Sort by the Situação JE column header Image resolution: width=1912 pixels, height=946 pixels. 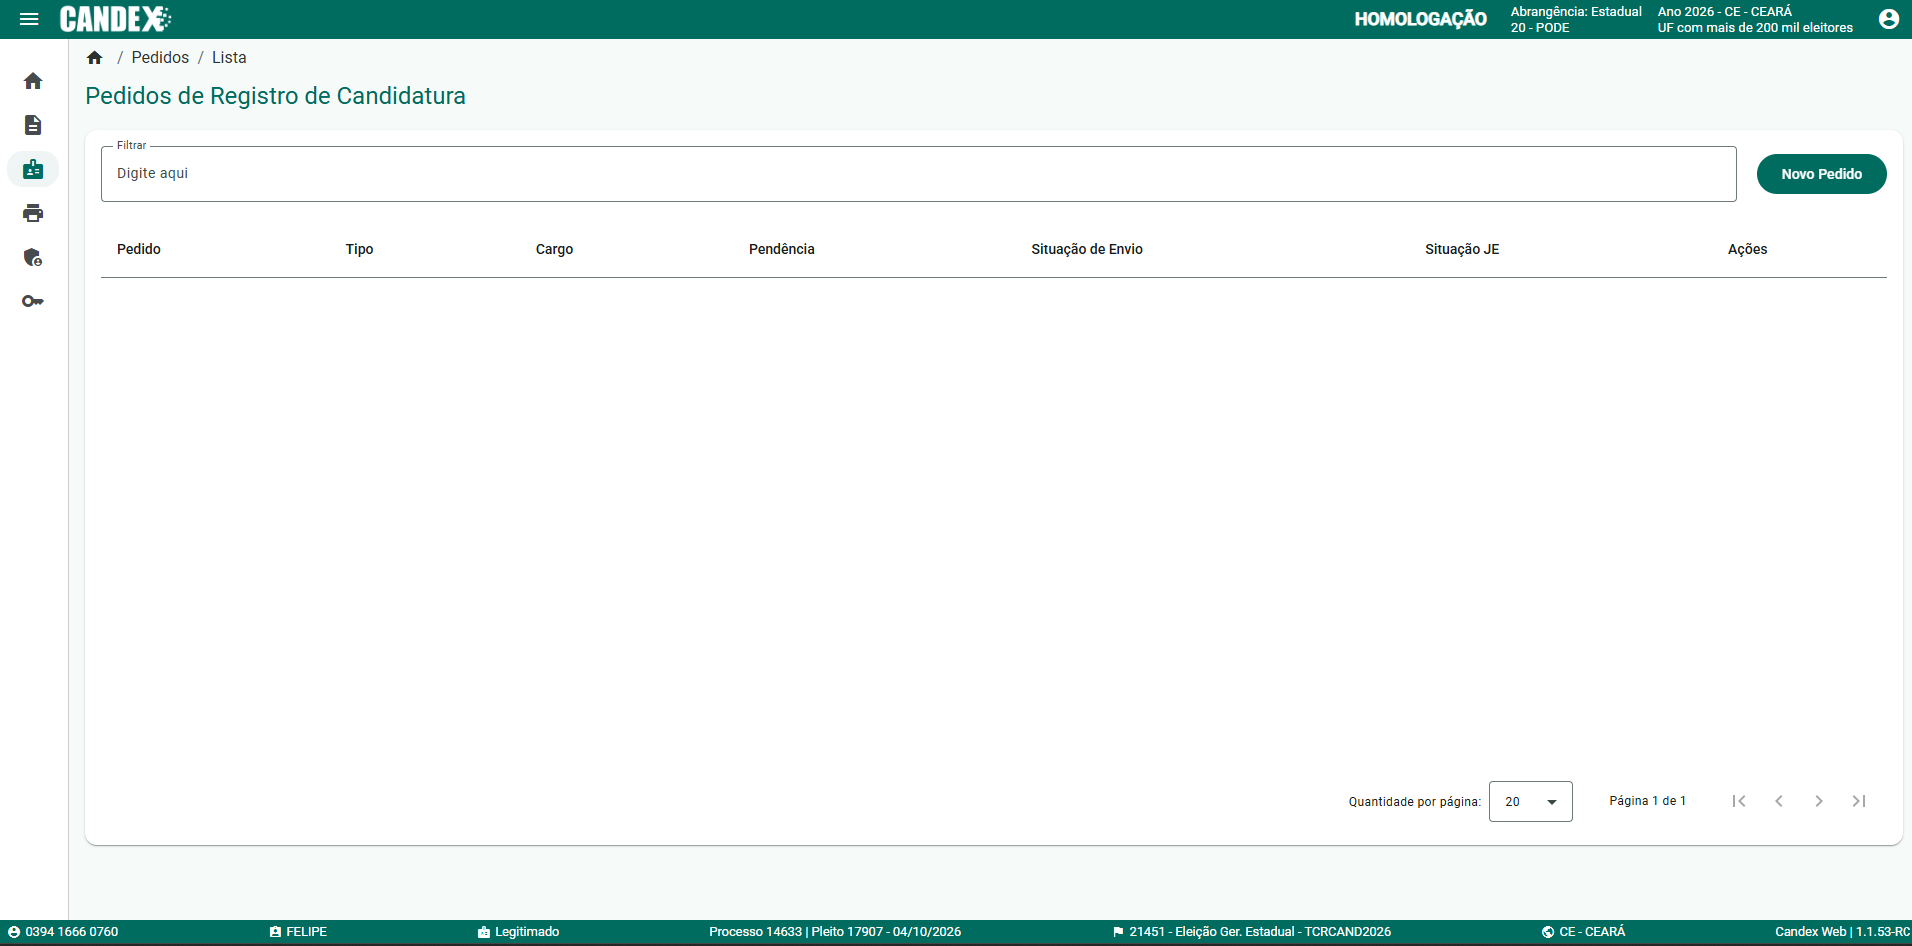tap(1461, 249)
